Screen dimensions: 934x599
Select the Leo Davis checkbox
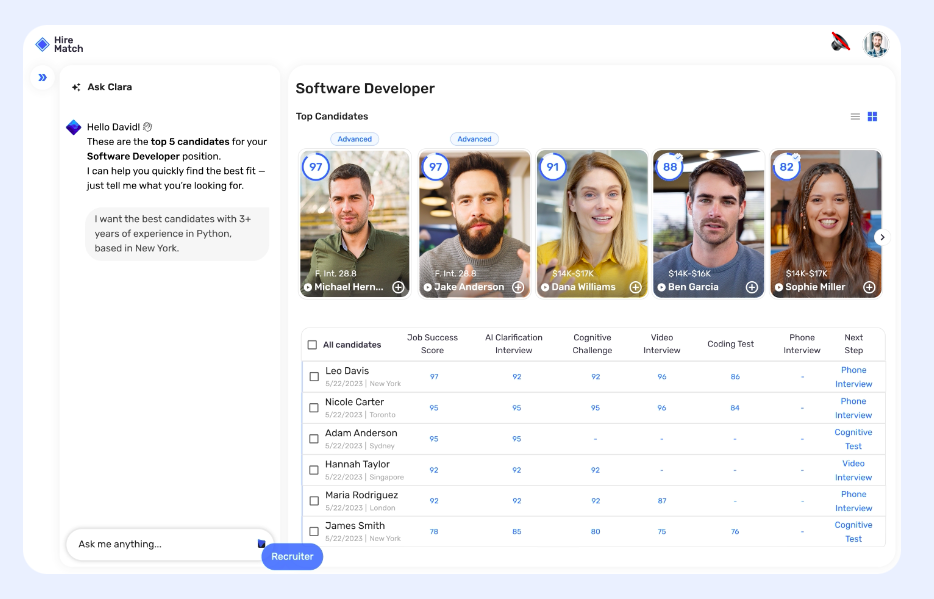[314, 376]
